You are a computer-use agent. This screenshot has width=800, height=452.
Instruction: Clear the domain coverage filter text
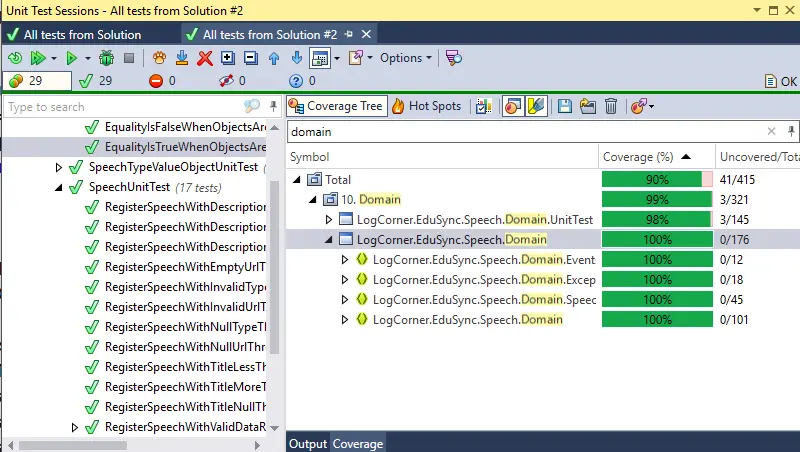[x=771, y=132]
